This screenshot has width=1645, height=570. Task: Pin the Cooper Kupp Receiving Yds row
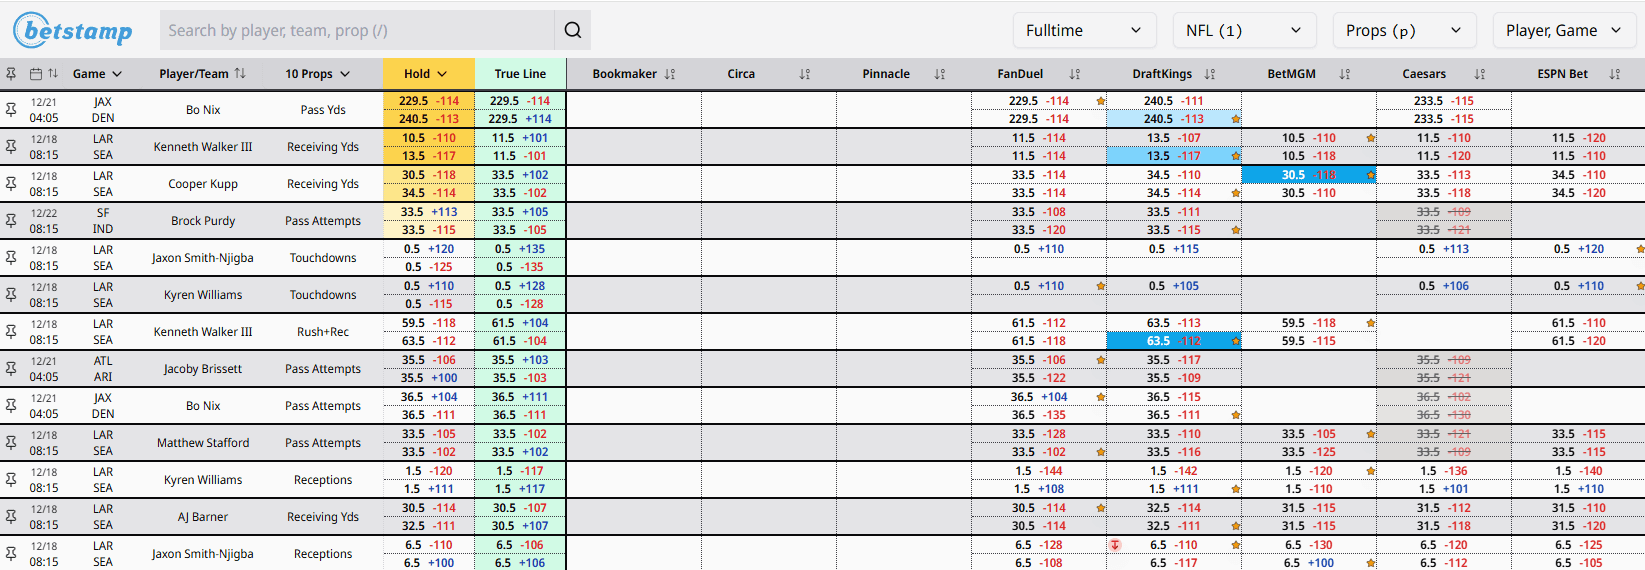click(x=11, y=184)
